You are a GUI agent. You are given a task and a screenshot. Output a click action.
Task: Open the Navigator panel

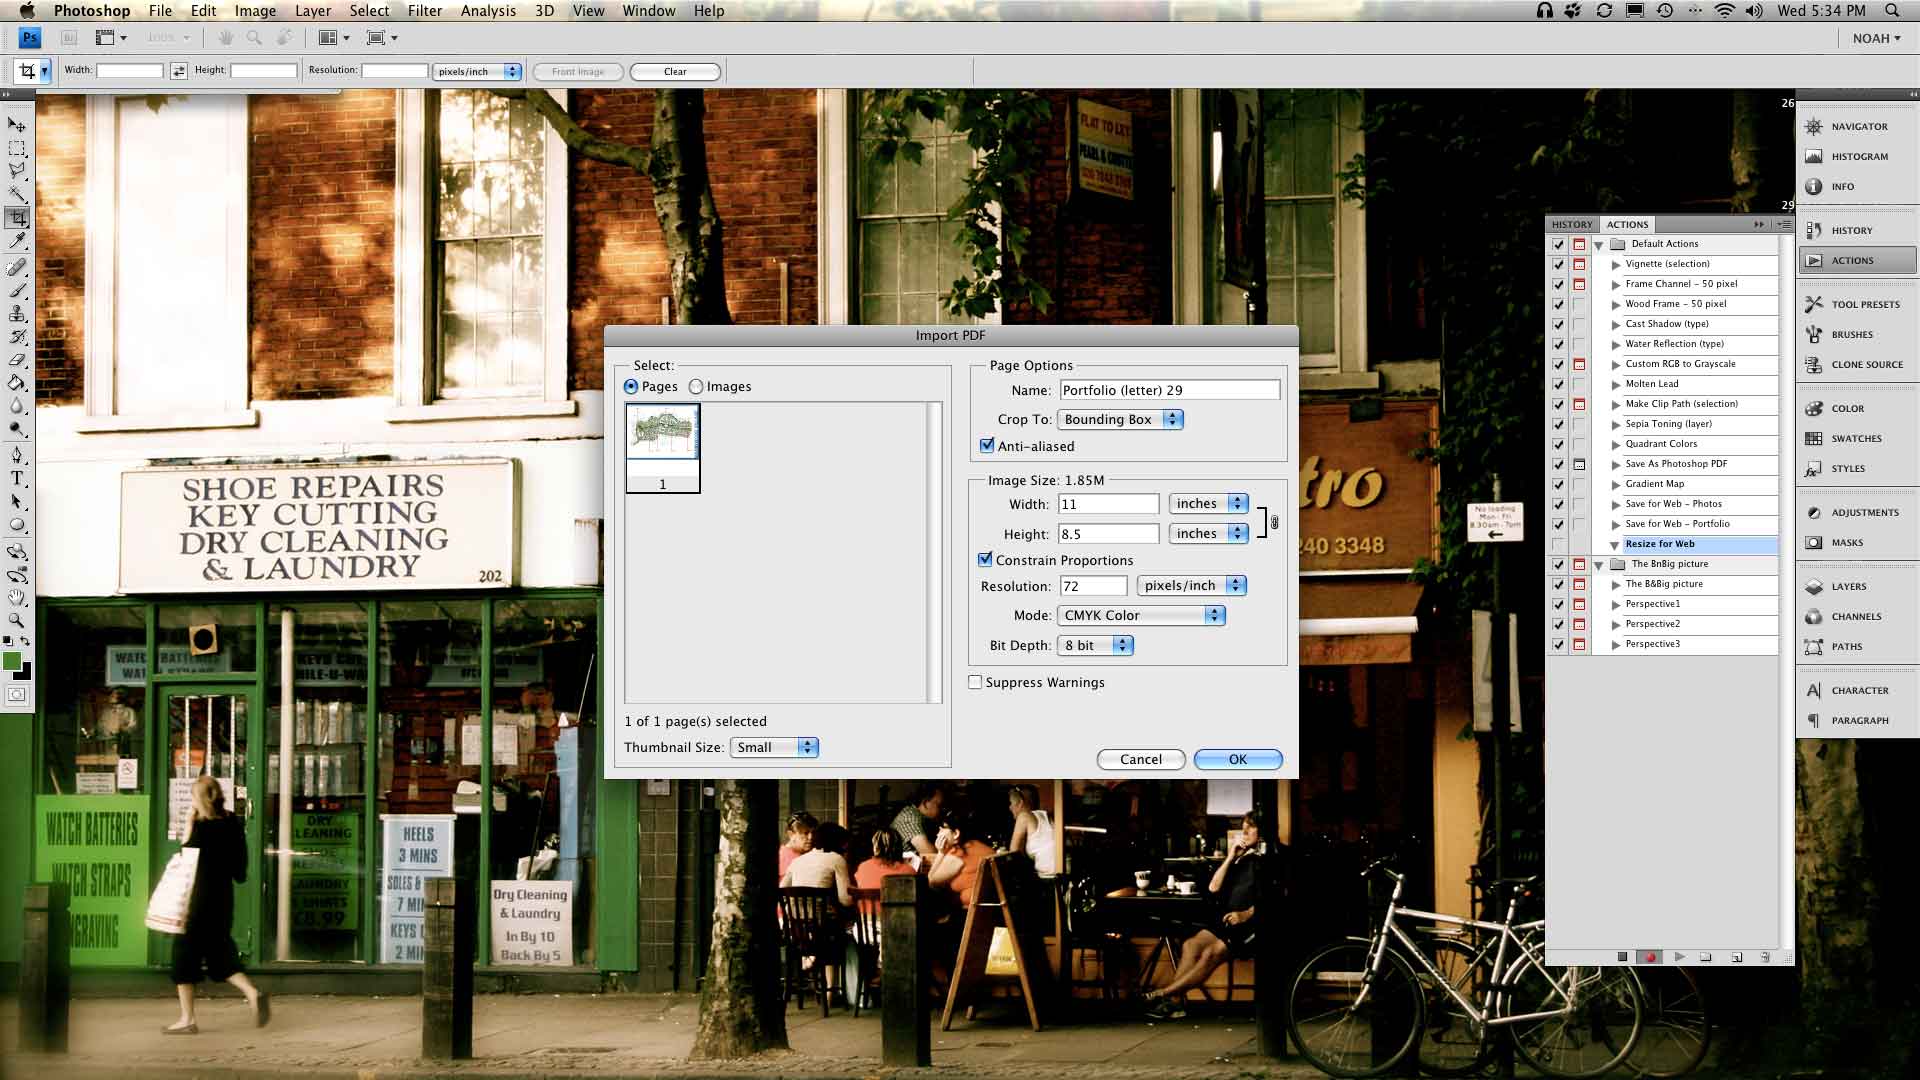pyautogui.click(x=1857, y=126)
